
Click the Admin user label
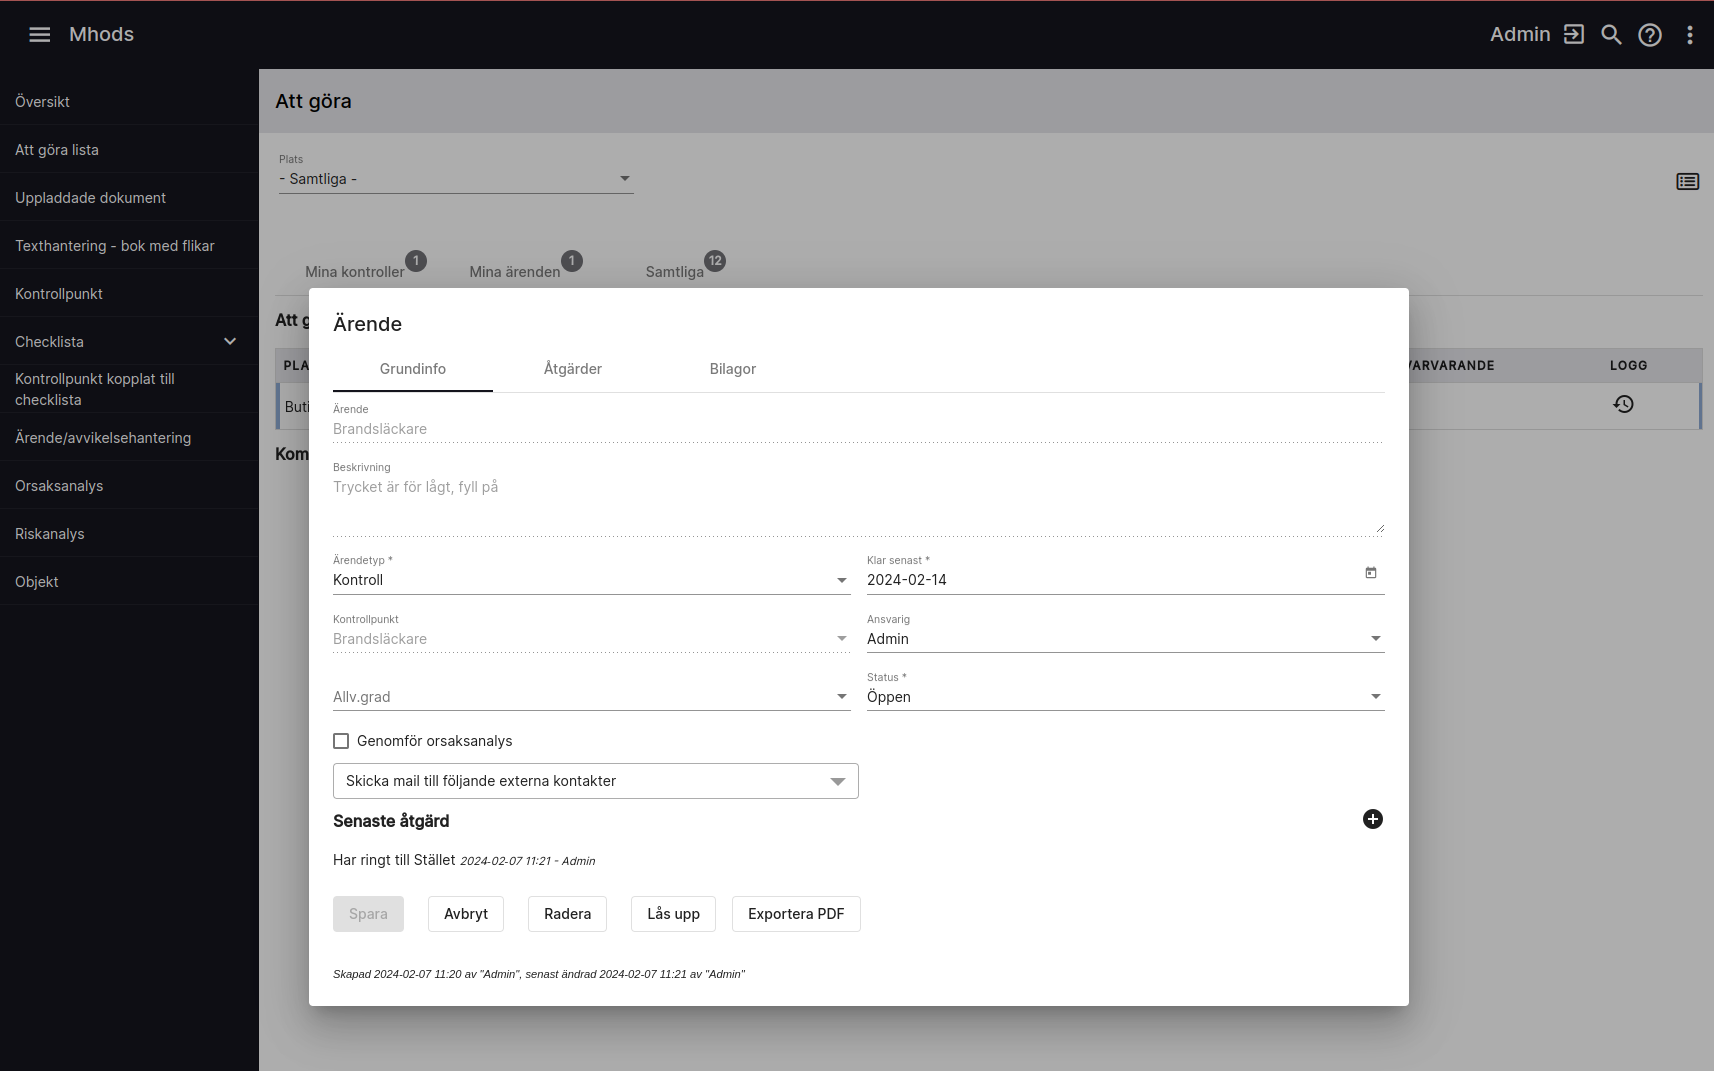click(x=1520, y=34)
